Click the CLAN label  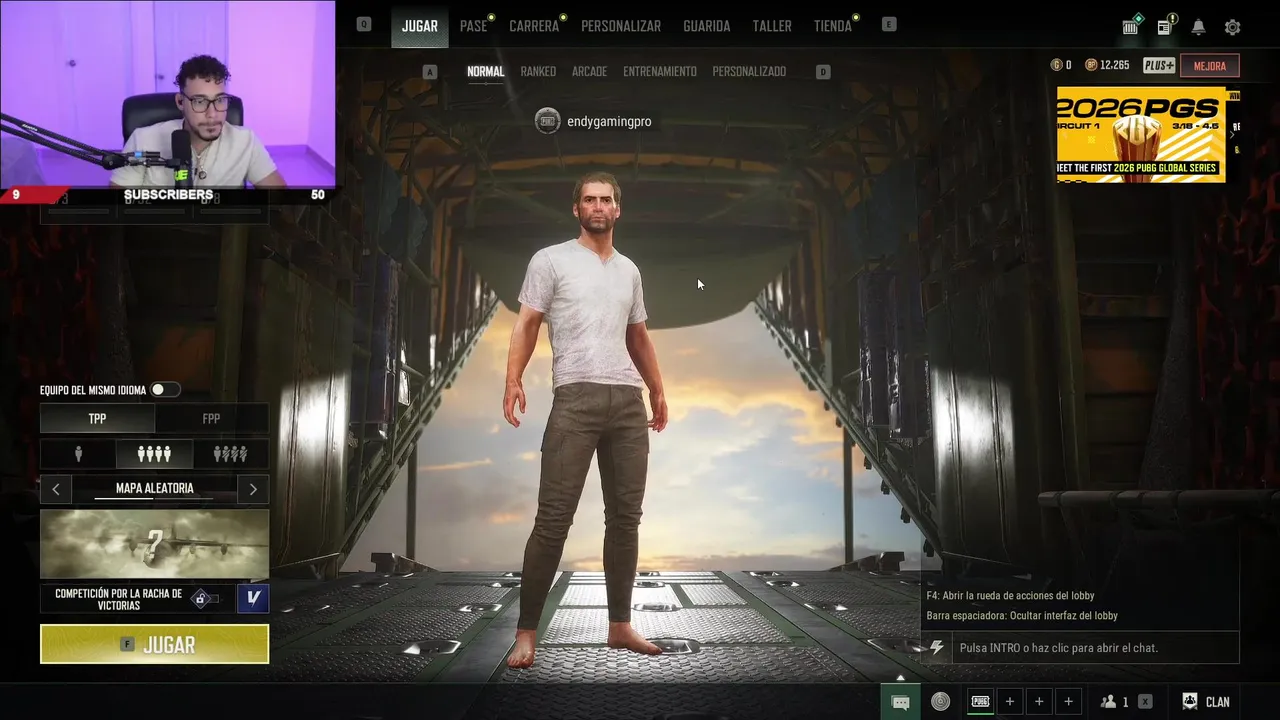coord(1217,702)
